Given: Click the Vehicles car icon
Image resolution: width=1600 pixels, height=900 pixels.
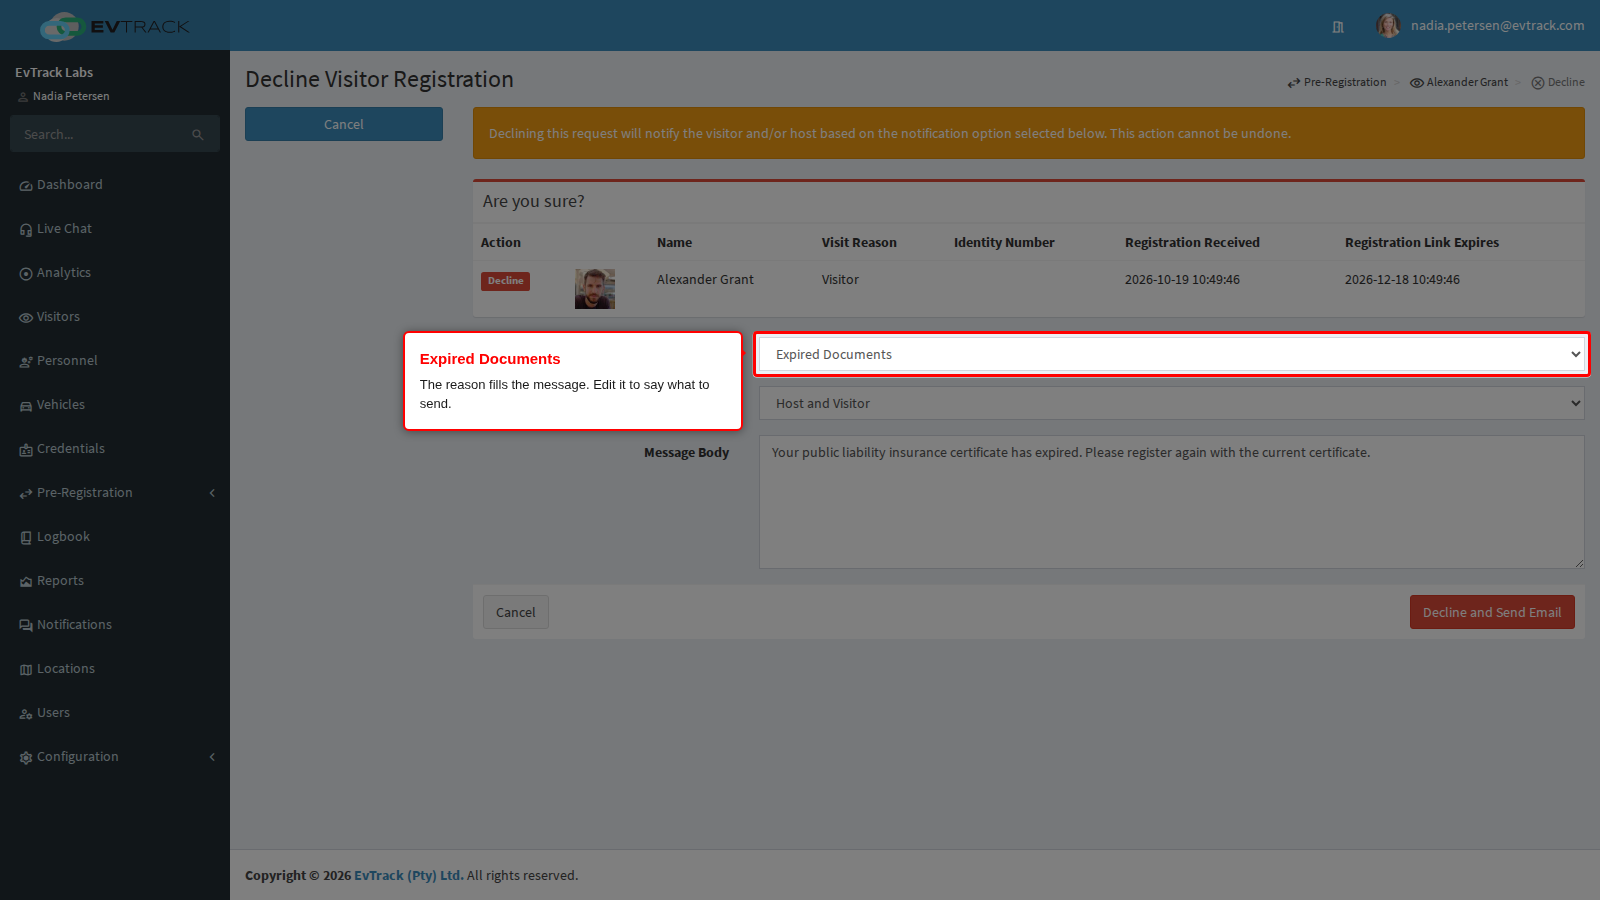Looking at the screenshot, I should pos(26,406).
